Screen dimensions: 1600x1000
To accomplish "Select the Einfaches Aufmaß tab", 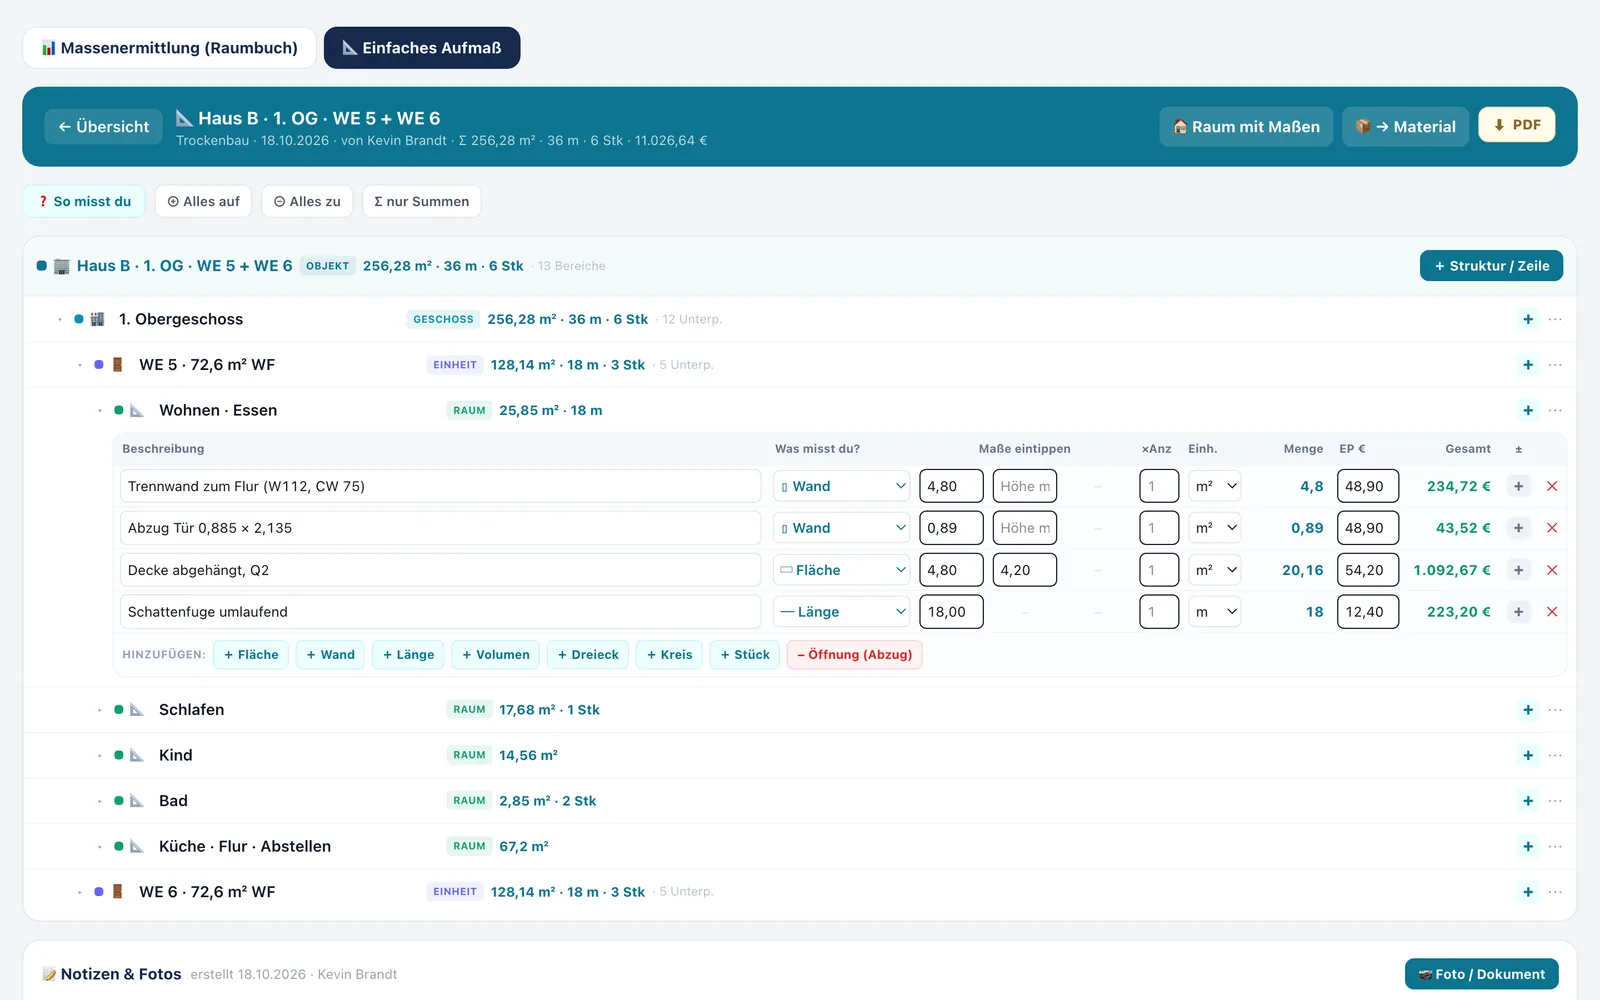I will (x=422, y=48).
